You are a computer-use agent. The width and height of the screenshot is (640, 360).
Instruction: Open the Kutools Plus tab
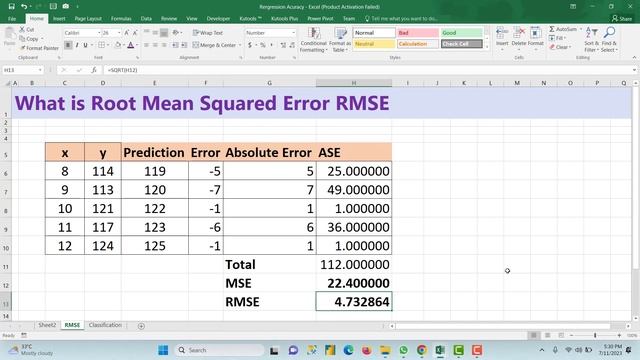pyautogui.click(x=284, y=19)
